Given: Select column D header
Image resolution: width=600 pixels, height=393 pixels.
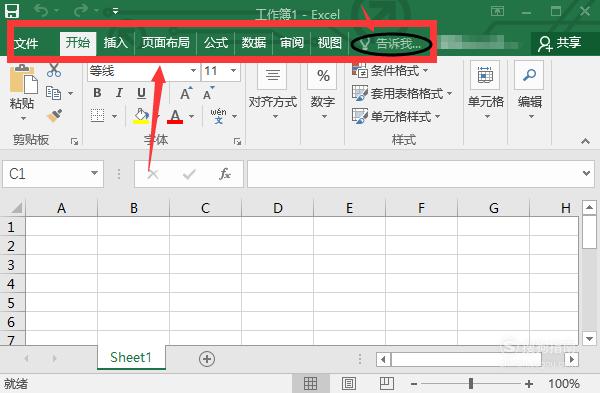Looking at the screenshot, I should point(278,208).
